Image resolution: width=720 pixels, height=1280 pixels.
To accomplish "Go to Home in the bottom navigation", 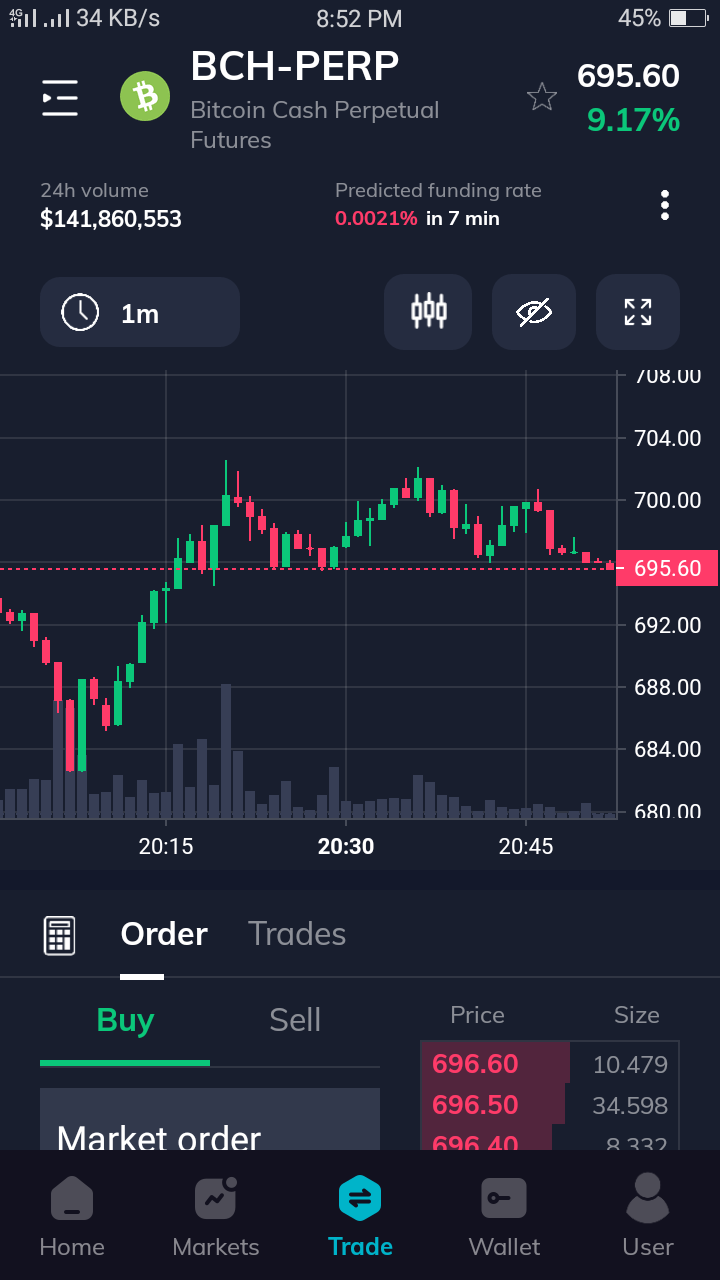I will pos(72,1216).
